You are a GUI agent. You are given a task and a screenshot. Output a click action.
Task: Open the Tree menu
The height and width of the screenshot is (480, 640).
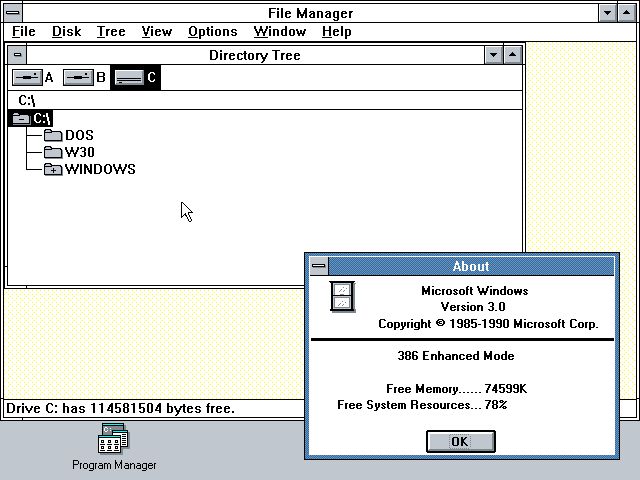pyautogui.click(x=111, y=32)
